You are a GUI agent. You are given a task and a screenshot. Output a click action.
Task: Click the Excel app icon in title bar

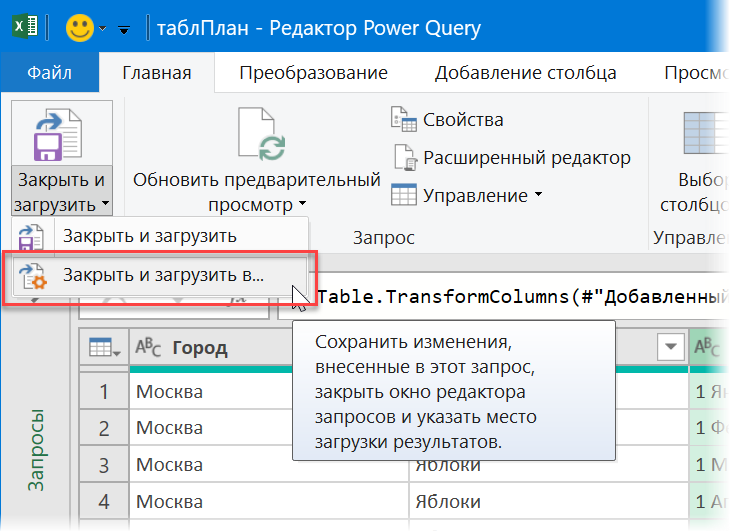pyautogui.click(x=25, y=27)
